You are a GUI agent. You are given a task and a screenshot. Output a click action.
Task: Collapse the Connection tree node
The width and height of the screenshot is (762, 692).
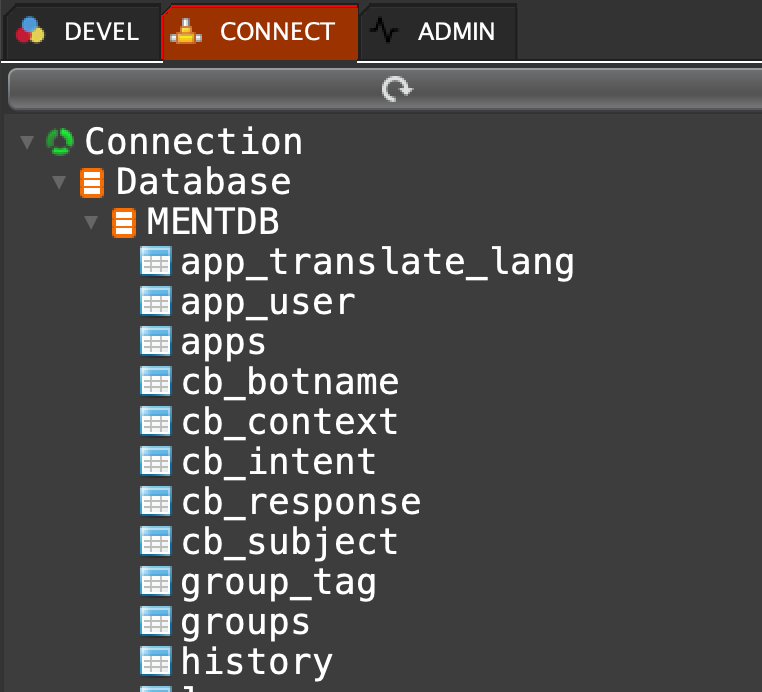tap(27, 142)
